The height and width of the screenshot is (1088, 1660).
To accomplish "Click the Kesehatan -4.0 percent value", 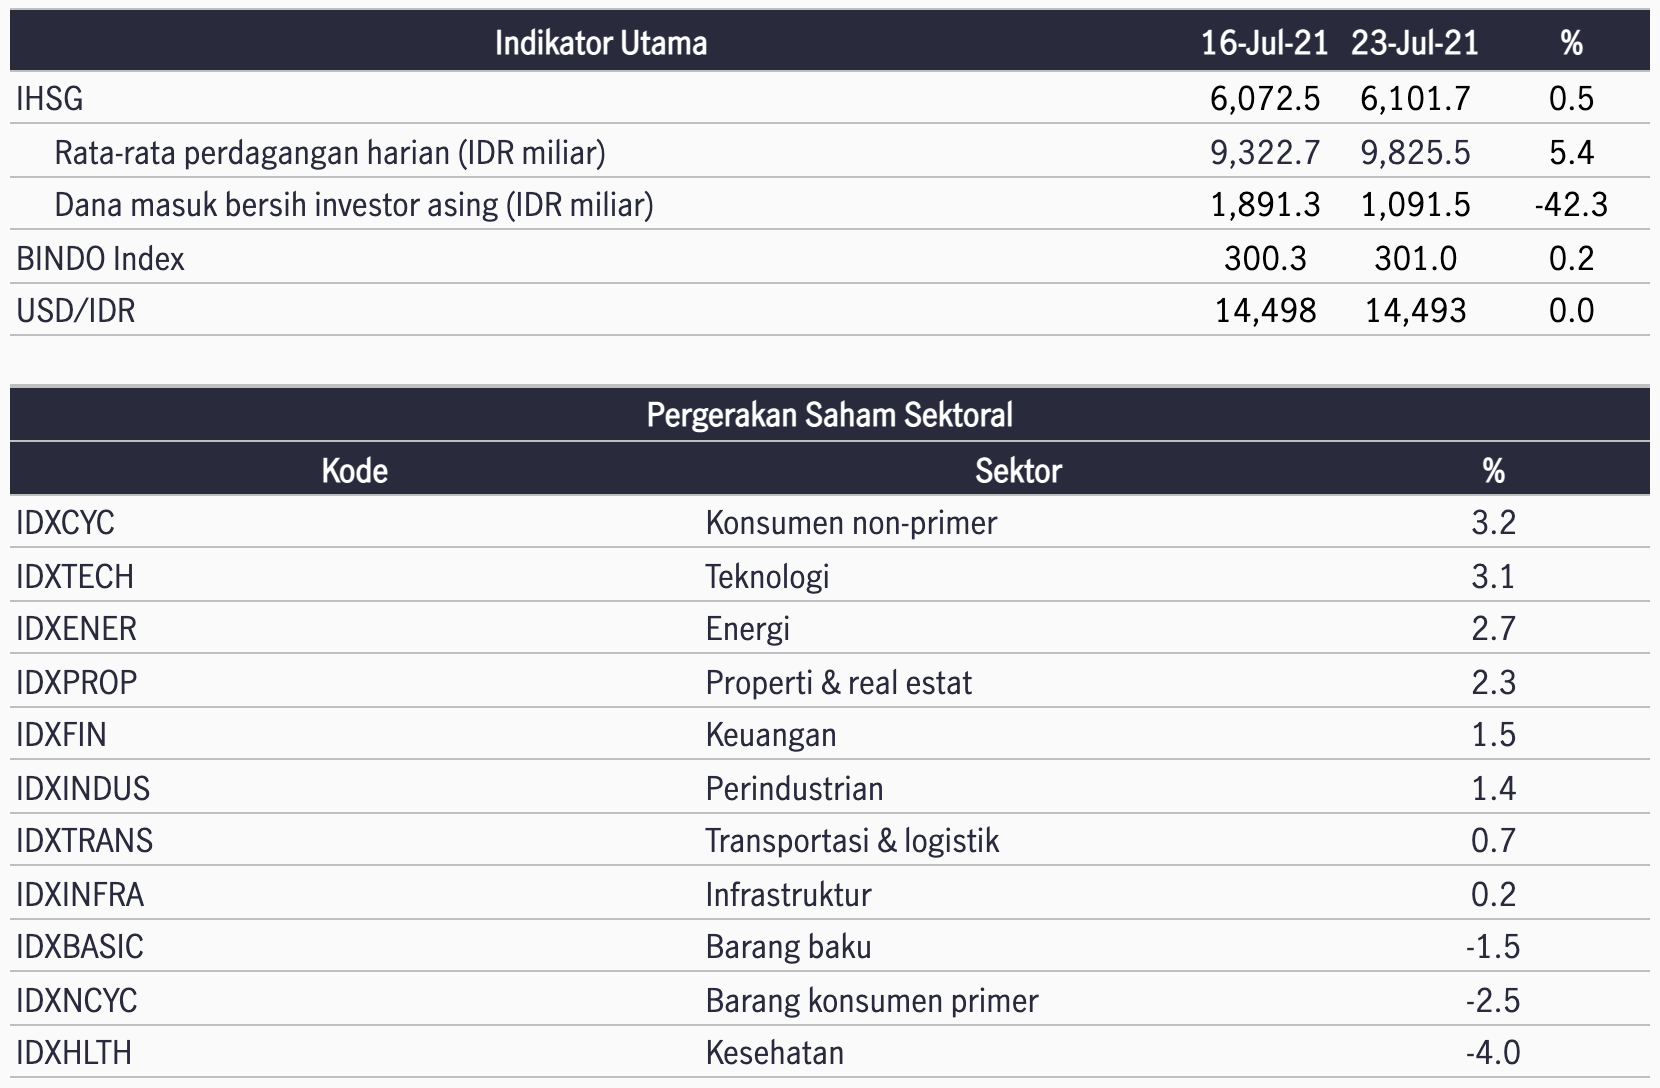I will click(x=1493, y=1053).
